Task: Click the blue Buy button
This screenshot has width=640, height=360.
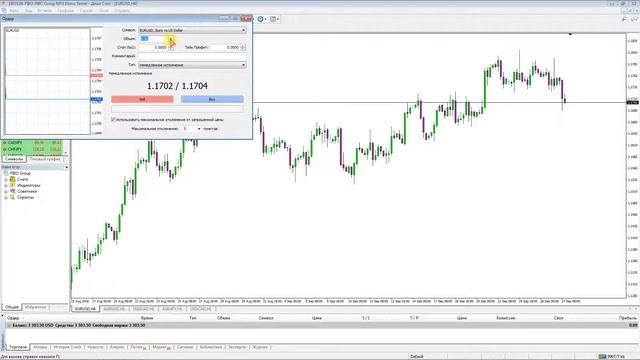Action: click(212, 99)
